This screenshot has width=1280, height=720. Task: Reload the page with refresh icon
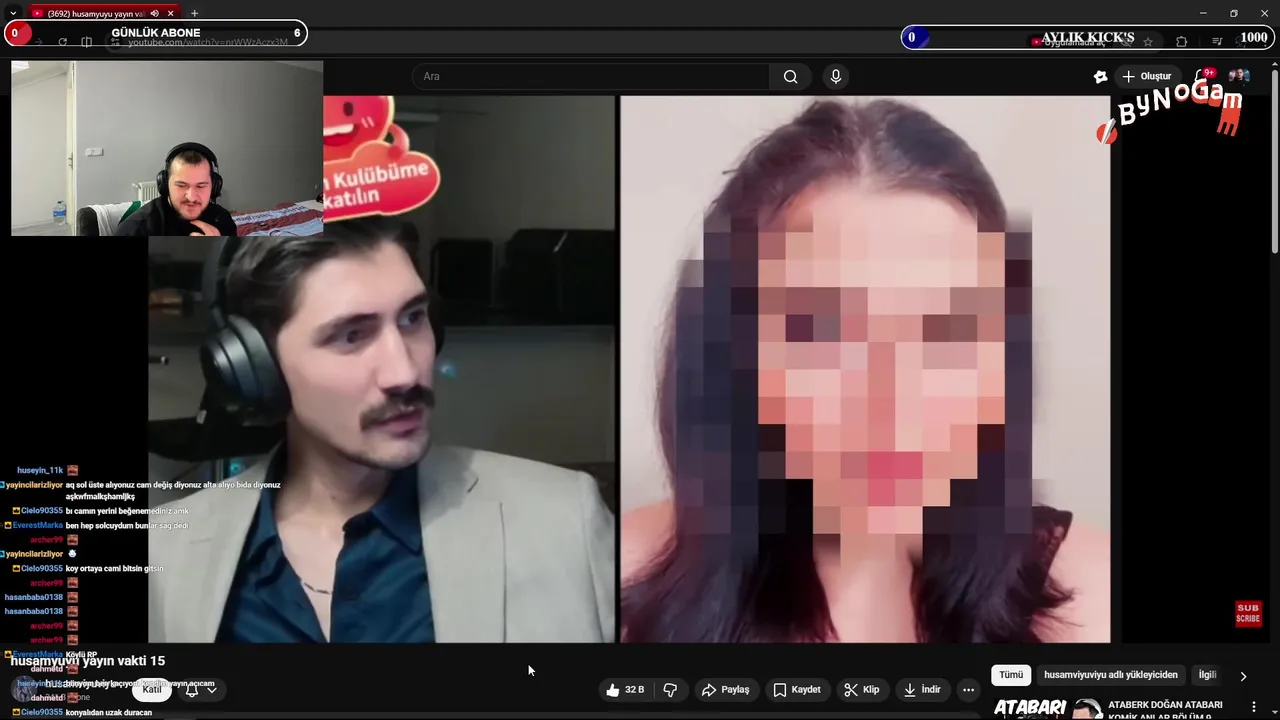(x=62, y=41)
